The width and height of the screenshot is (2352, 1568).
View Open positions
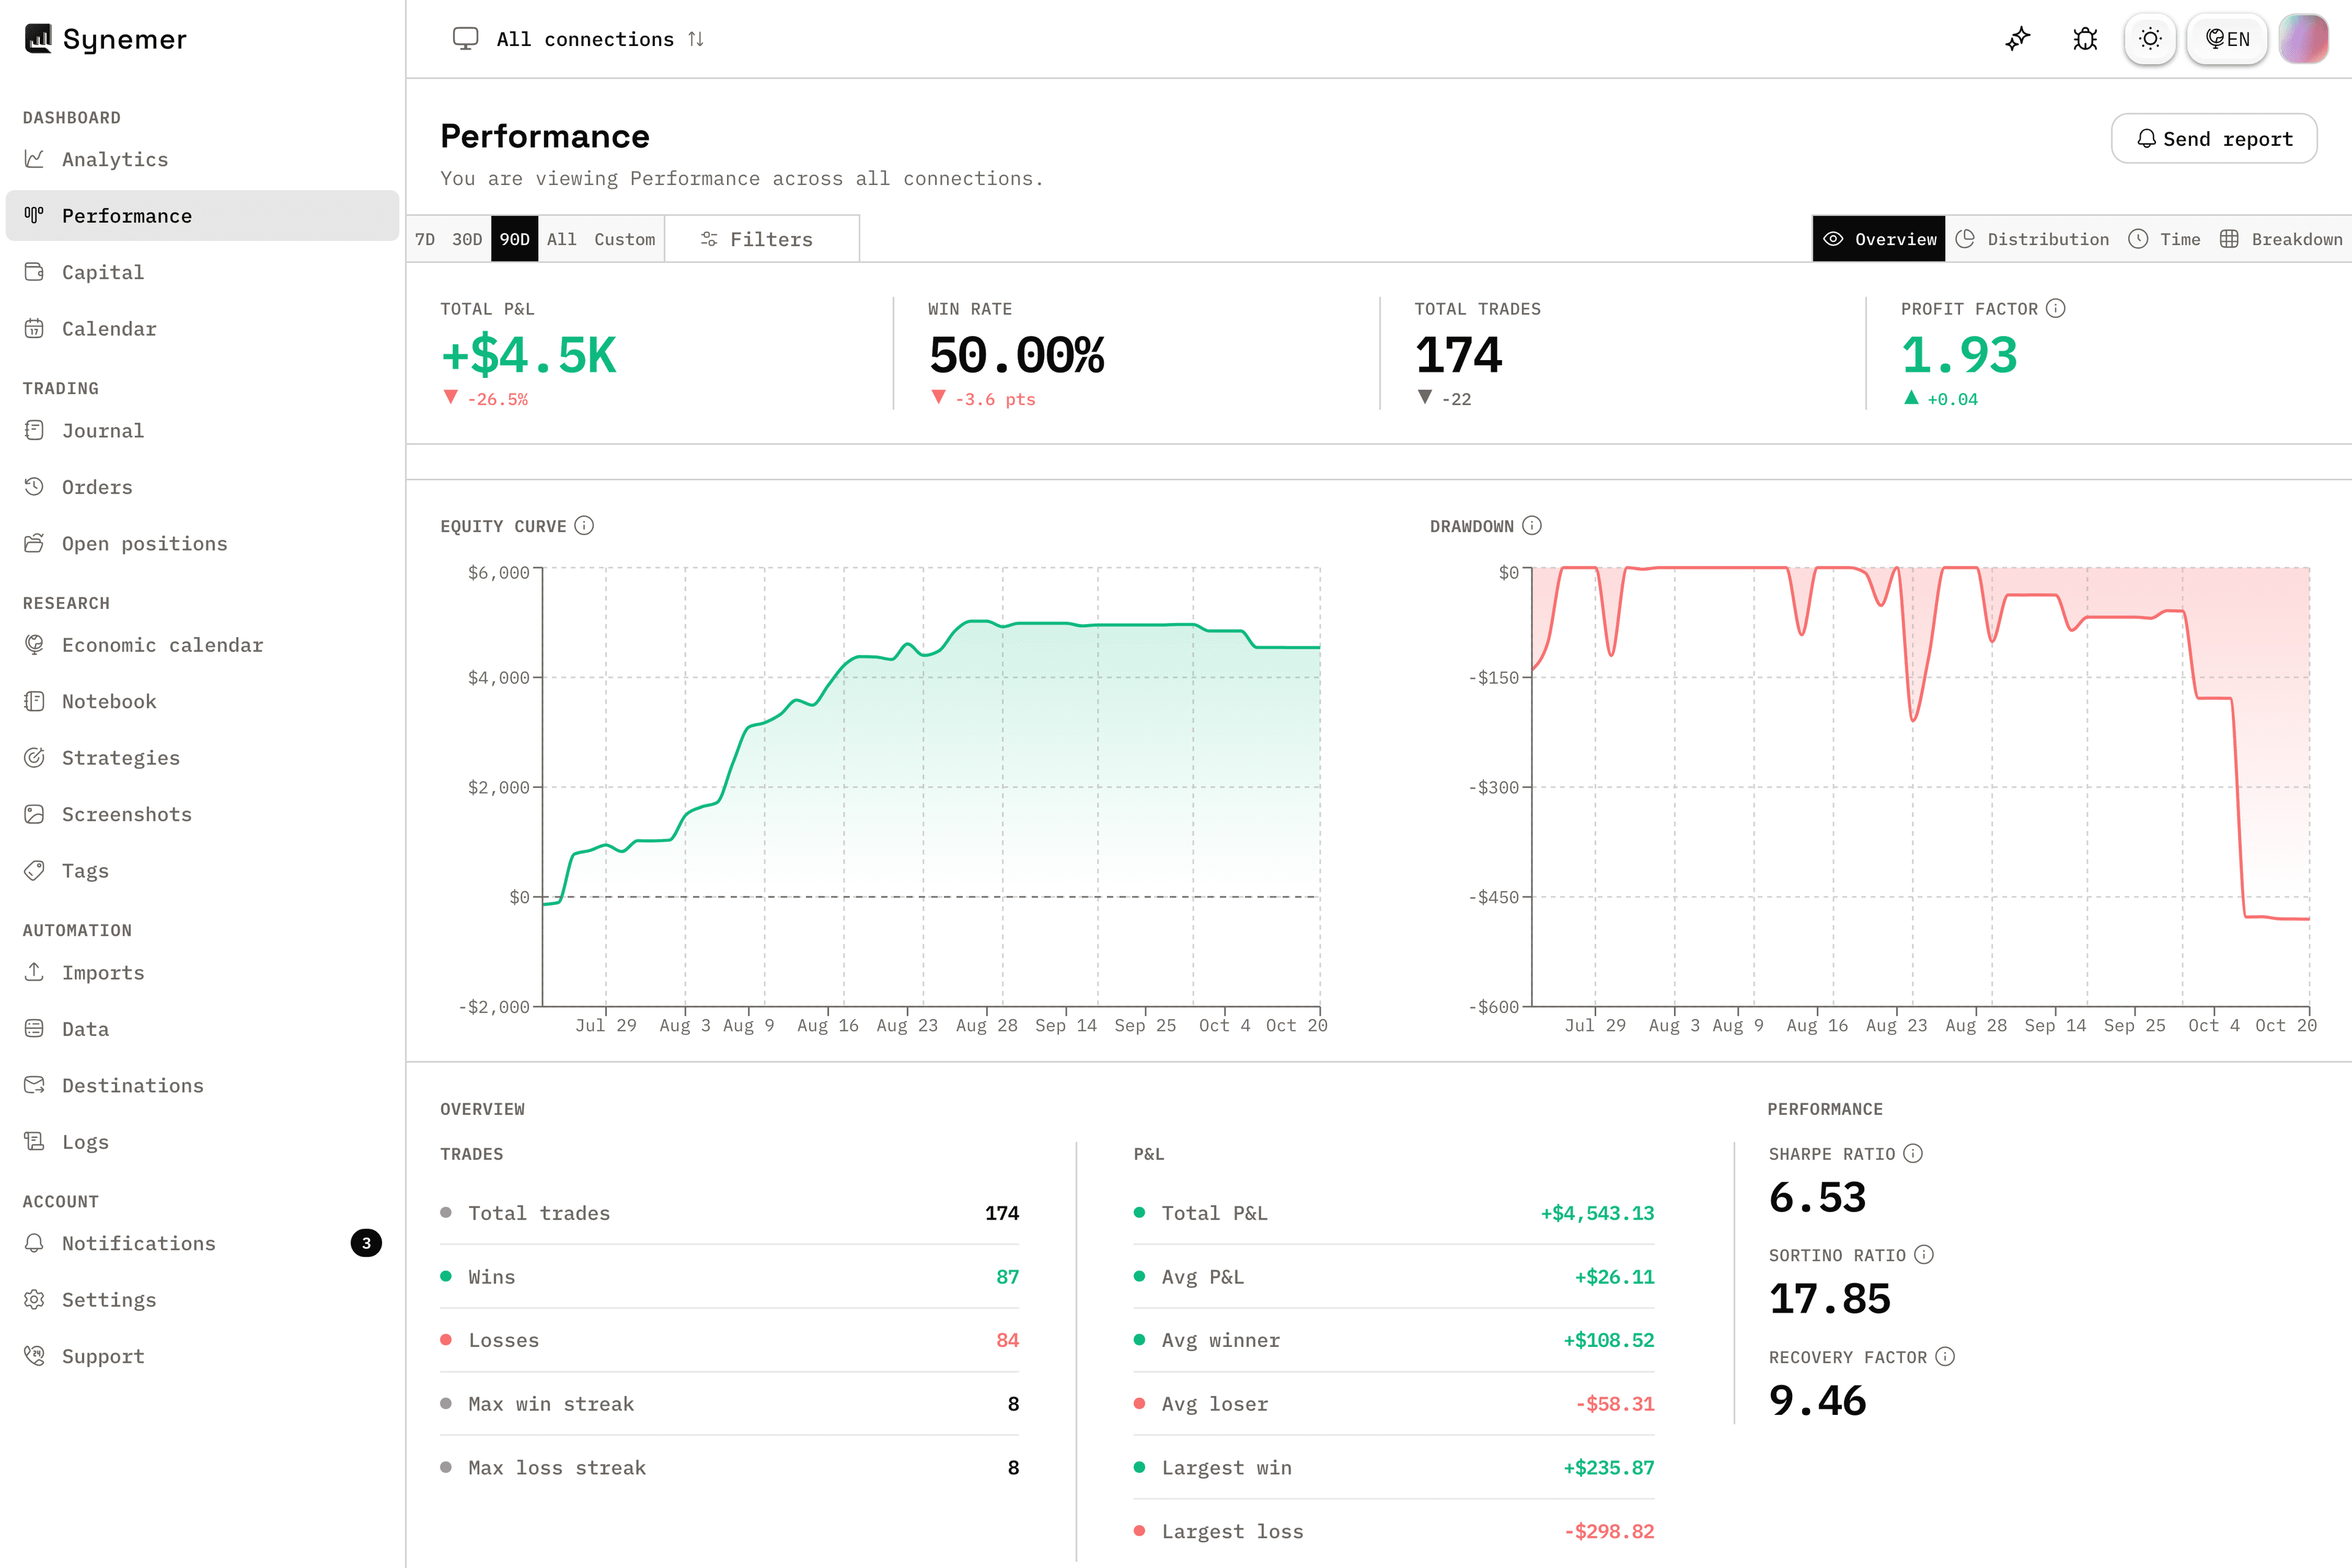202,544
